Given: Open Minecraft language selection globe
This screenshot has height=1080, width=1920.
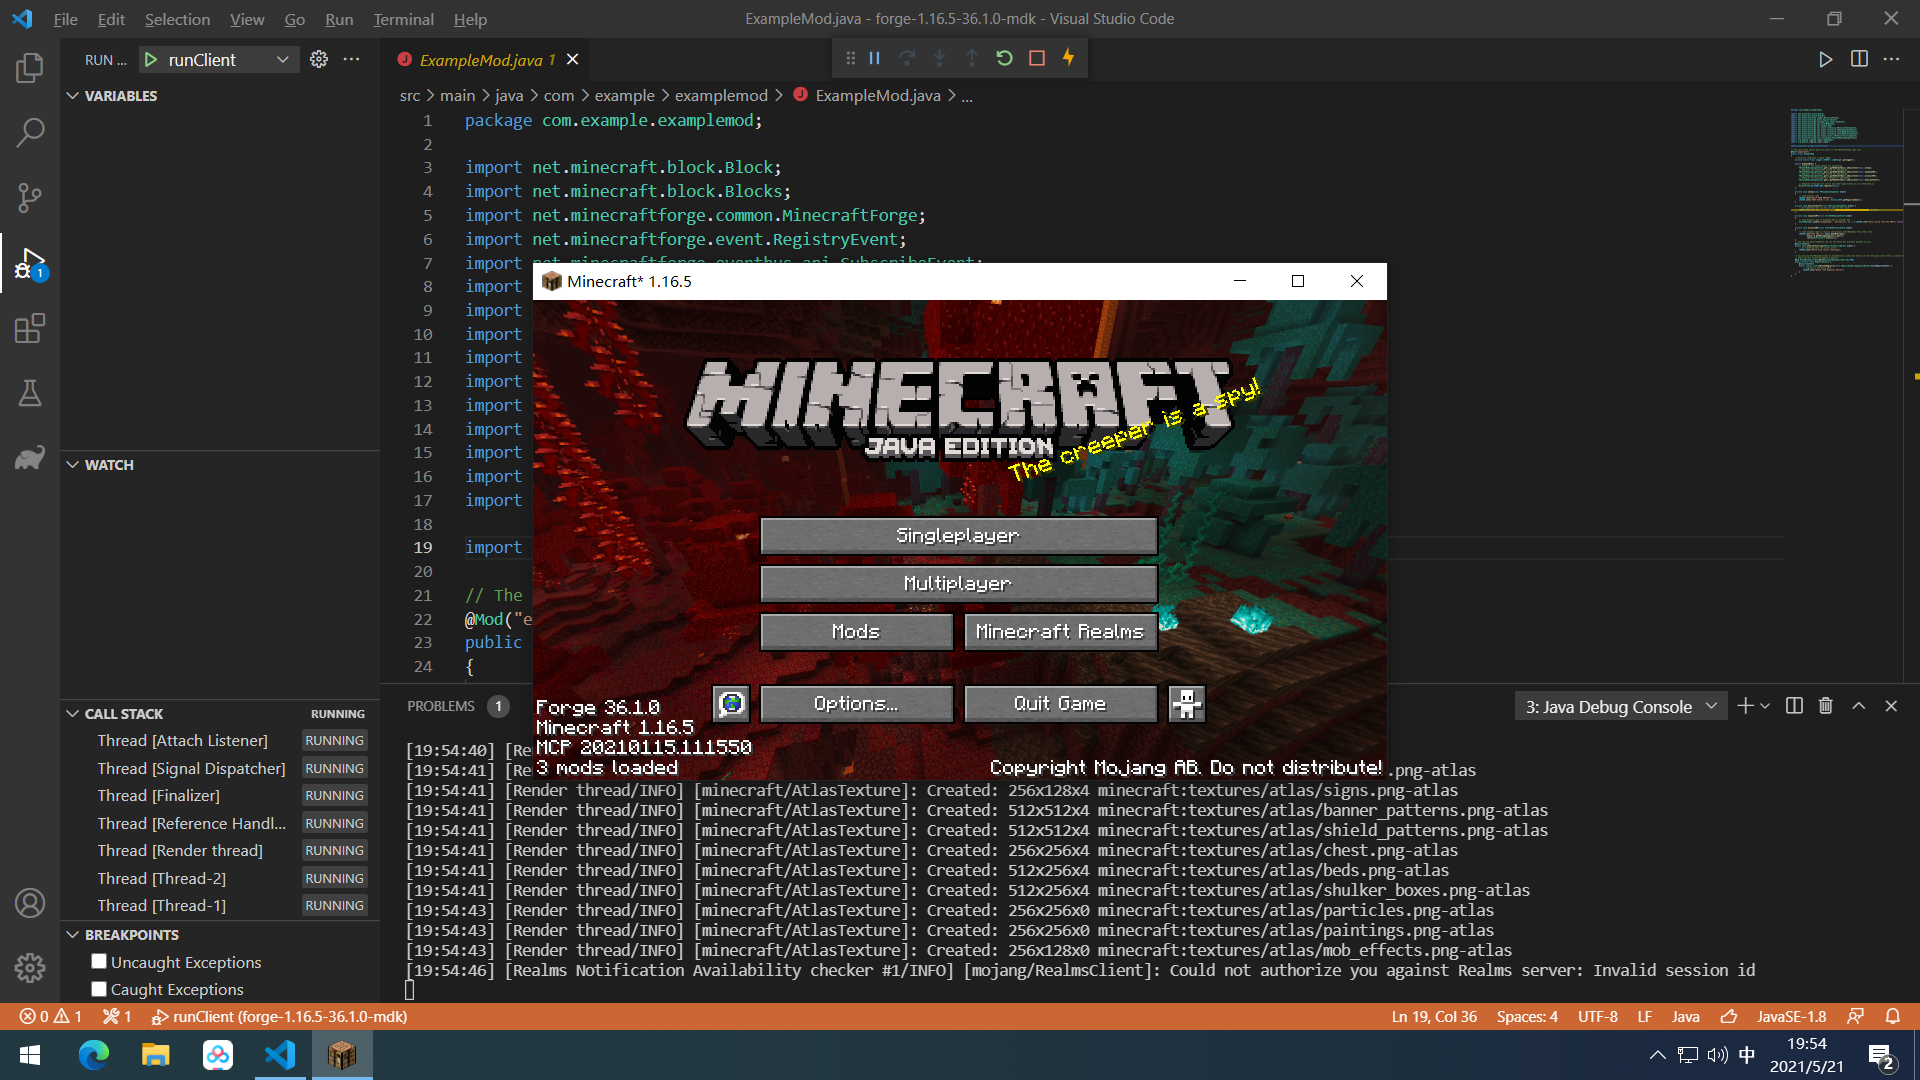Looking at the screenshot, I should (x=730, y=703).
